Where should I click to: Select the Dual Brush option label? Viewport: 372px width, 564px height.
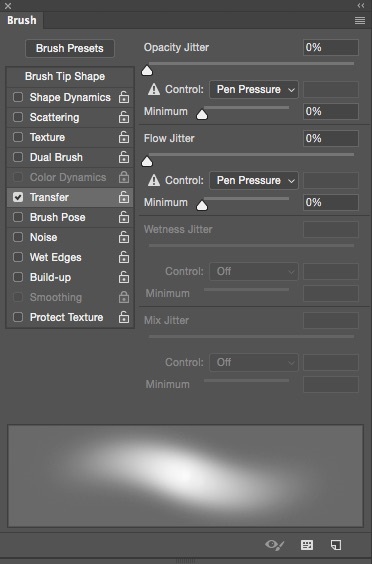(56, 157)
